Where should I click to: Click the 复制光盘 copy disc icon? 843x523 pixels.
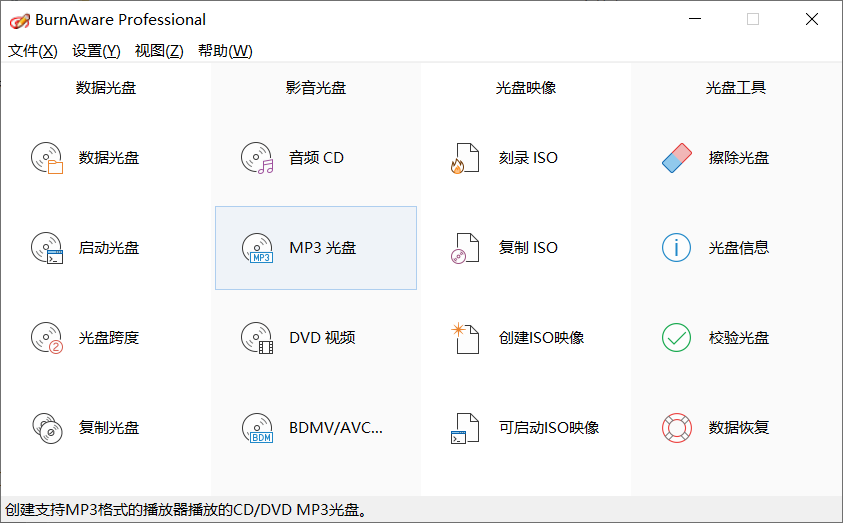pos(47,428)
